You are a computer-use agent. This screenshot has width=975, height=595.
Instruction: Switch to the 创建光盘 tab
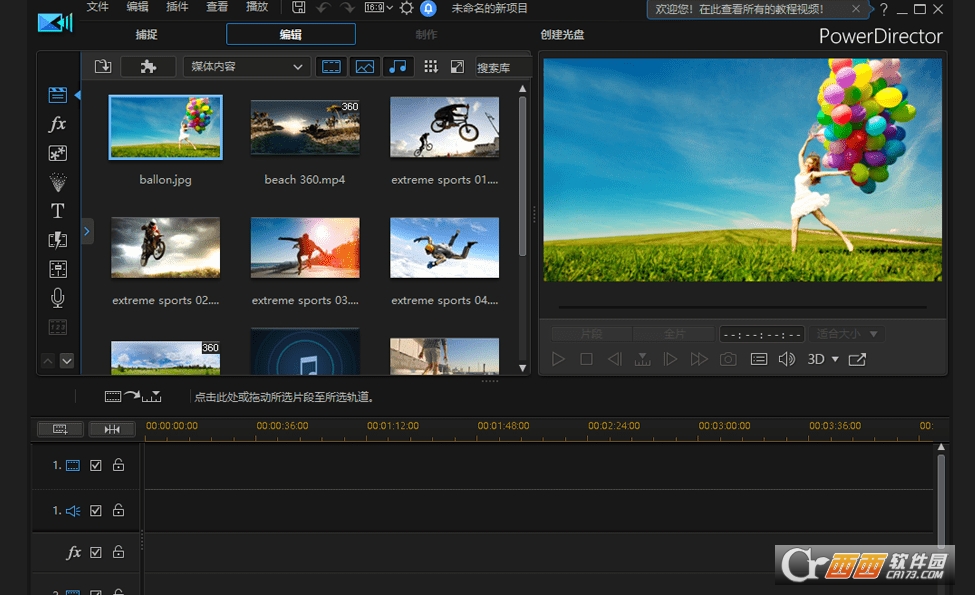(x=562, y=34)
